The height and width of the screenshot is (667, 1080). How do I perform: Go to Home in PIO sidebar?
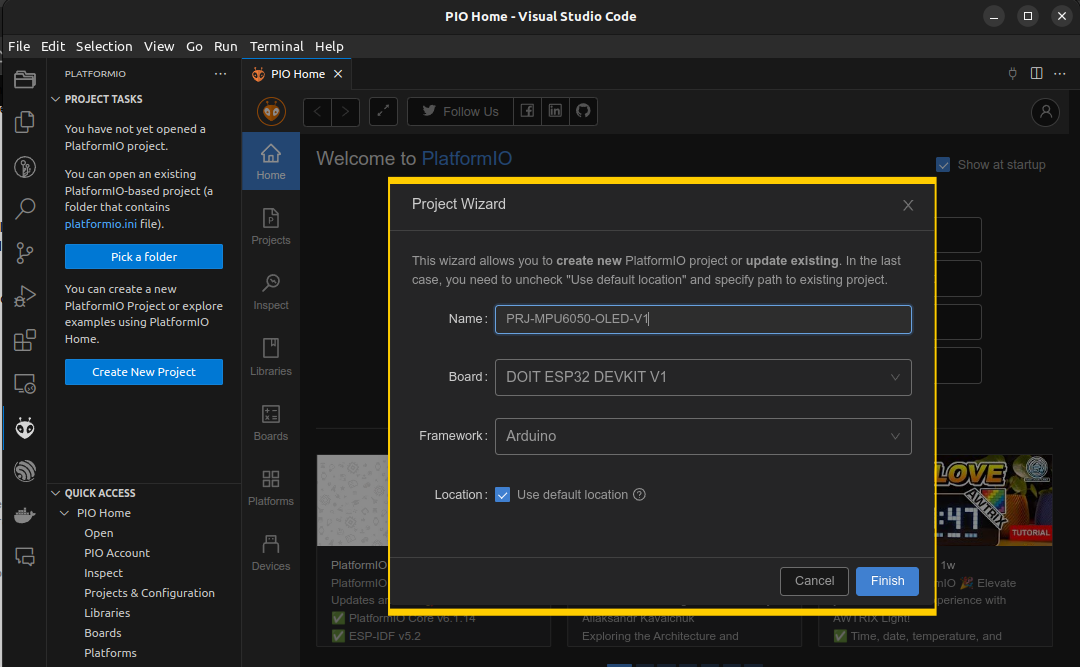tap(271, 161)
